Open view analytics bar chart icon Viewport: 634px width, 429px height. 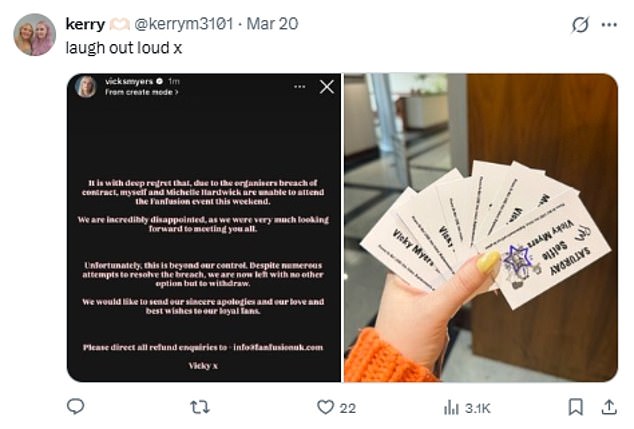[451, 406]
